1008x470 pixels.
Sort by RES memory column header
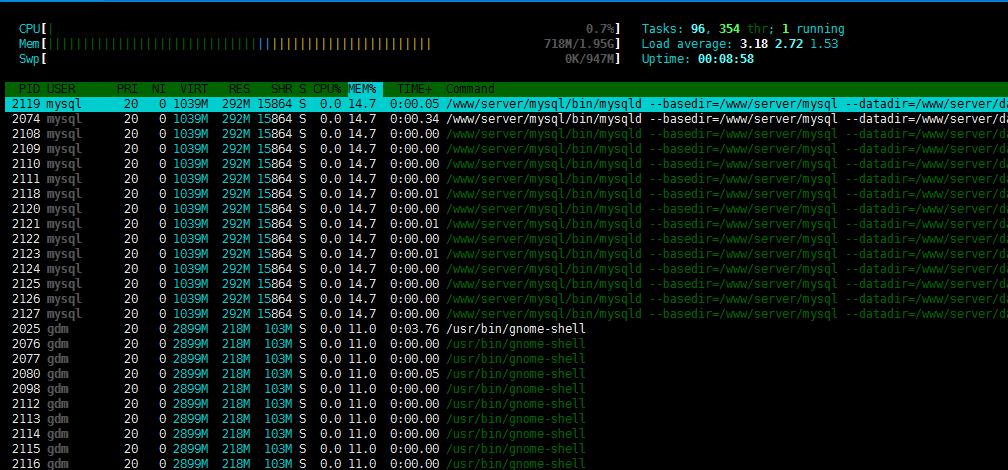coord(239,89)
